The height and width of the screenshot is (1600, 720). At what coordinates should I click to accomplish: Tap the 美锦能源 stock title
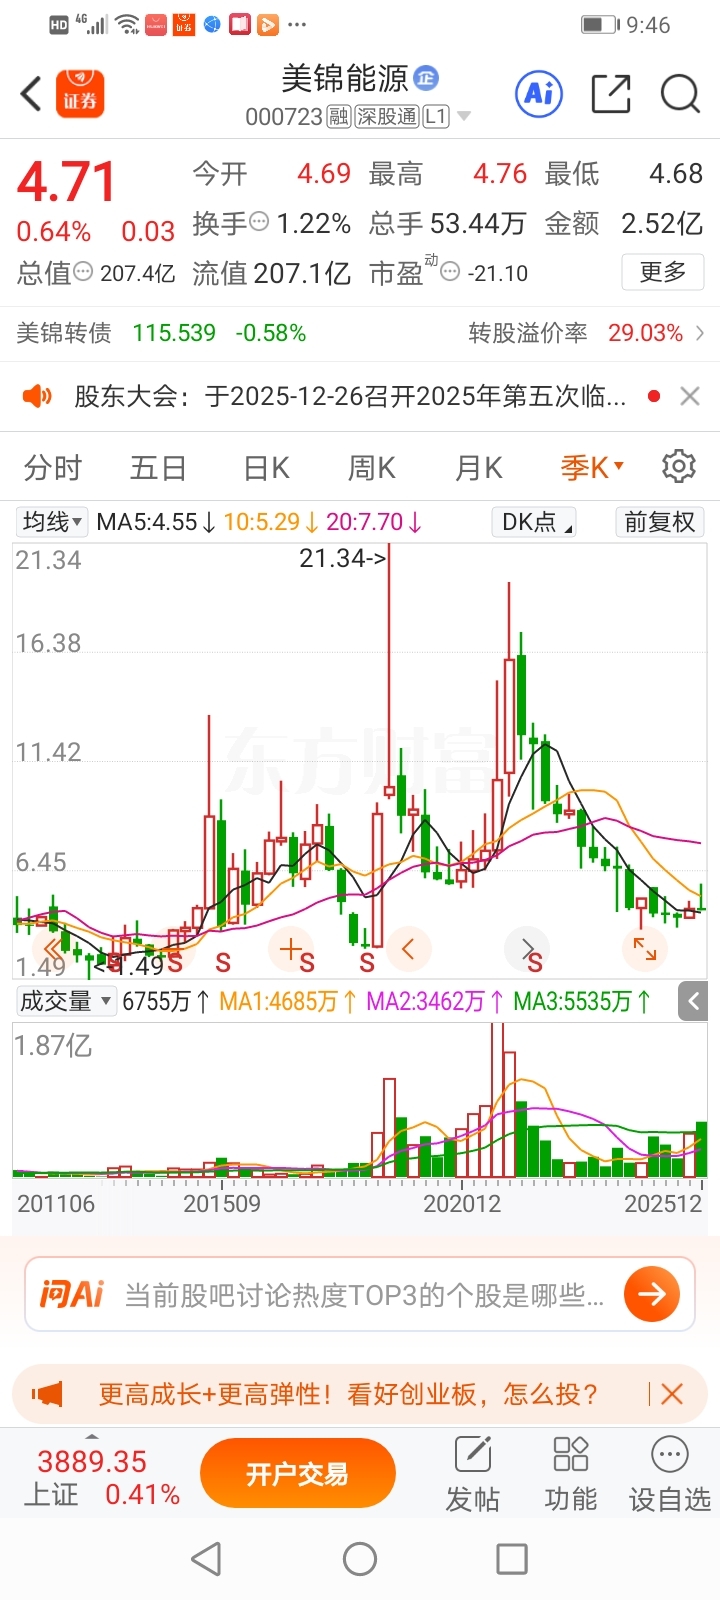(x=345, y=78)
